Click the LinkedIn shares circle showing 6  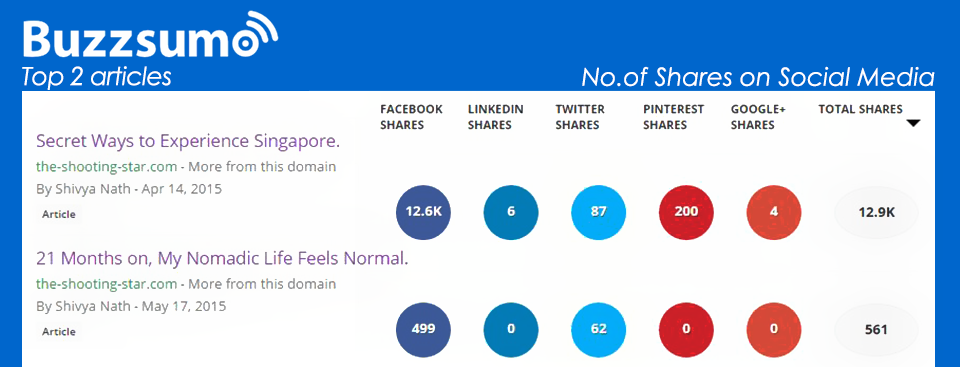coord(511,212)
